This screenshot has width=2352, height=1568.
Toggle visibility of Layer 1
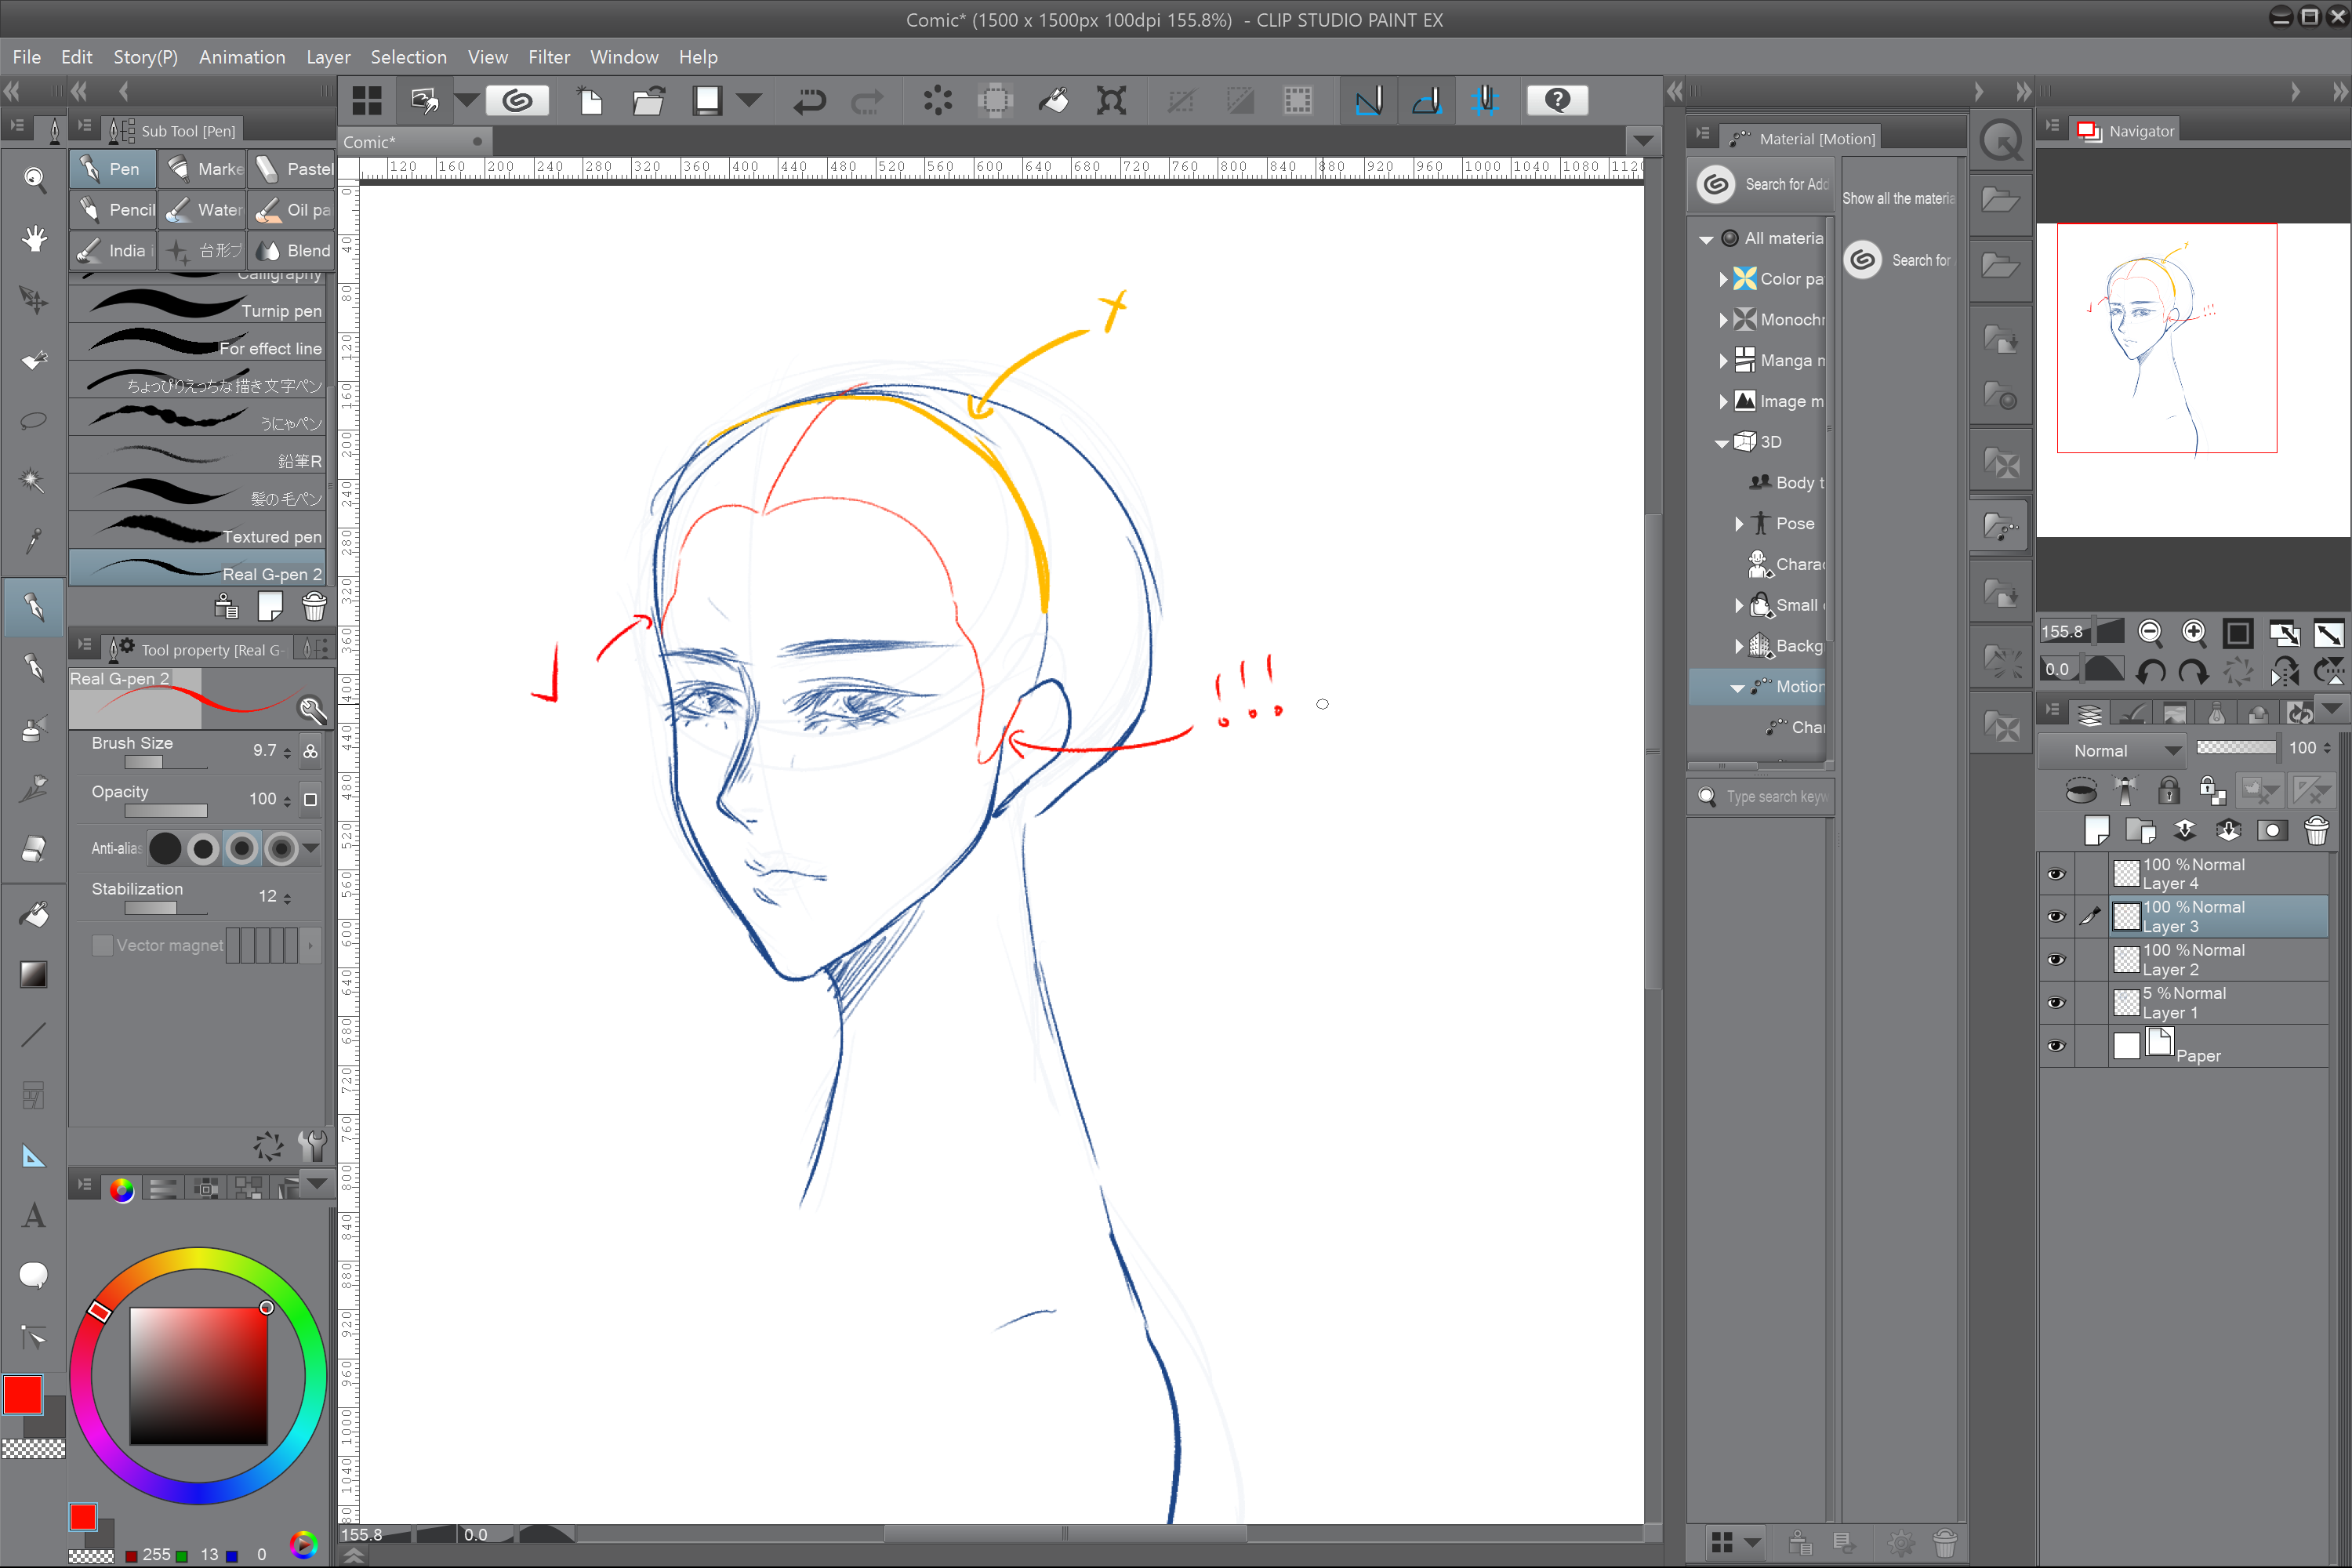point(2056,1003)
